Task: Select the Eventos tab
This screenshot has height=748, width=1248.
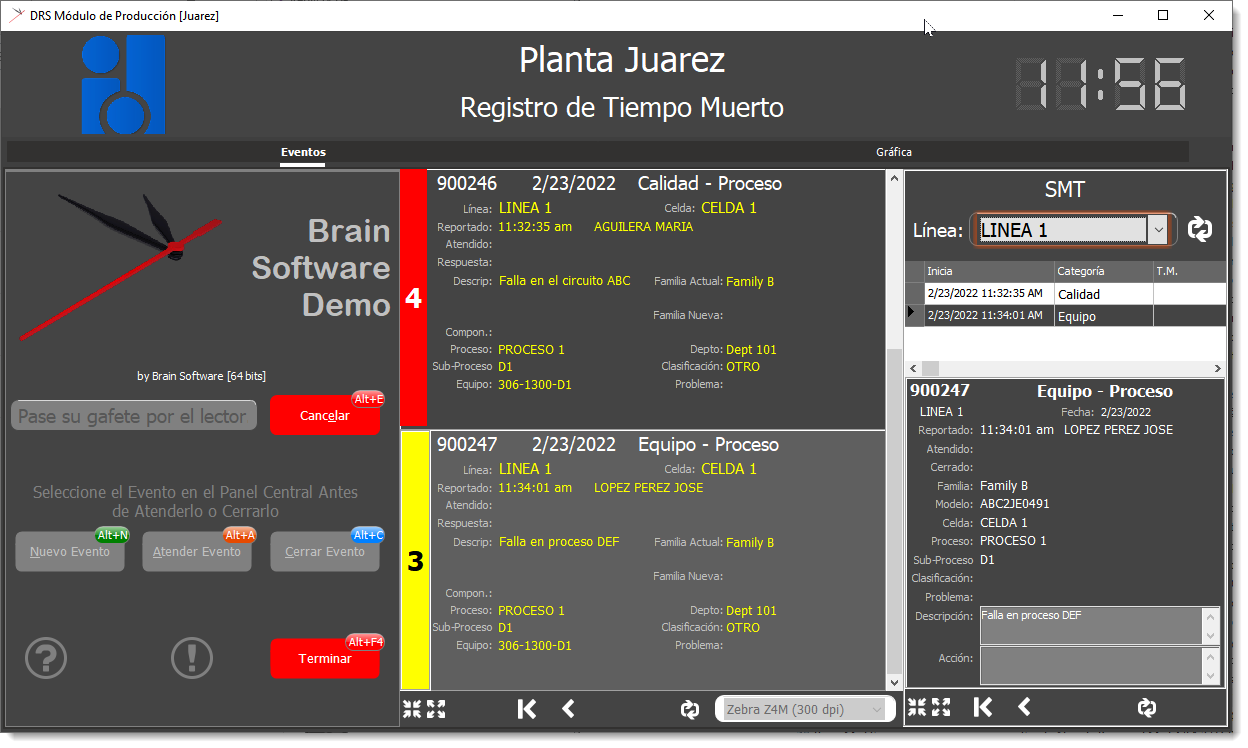Action: click(x=303, y=152)
